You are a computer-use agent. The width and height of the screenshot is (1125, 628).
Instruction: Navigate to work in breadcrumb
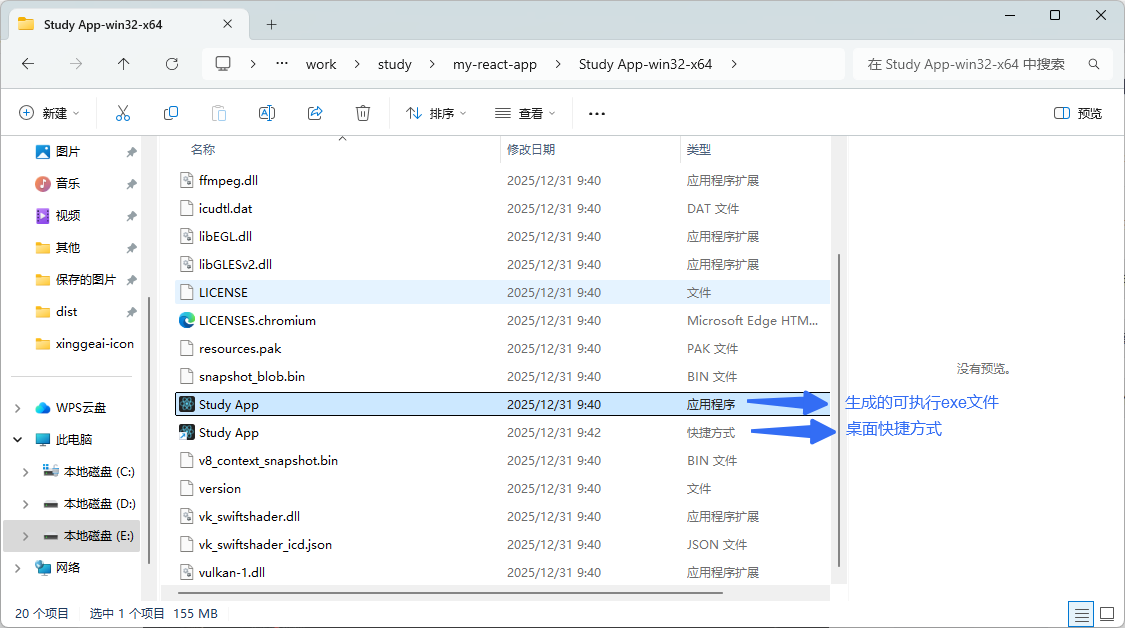[x=321, y=64]
